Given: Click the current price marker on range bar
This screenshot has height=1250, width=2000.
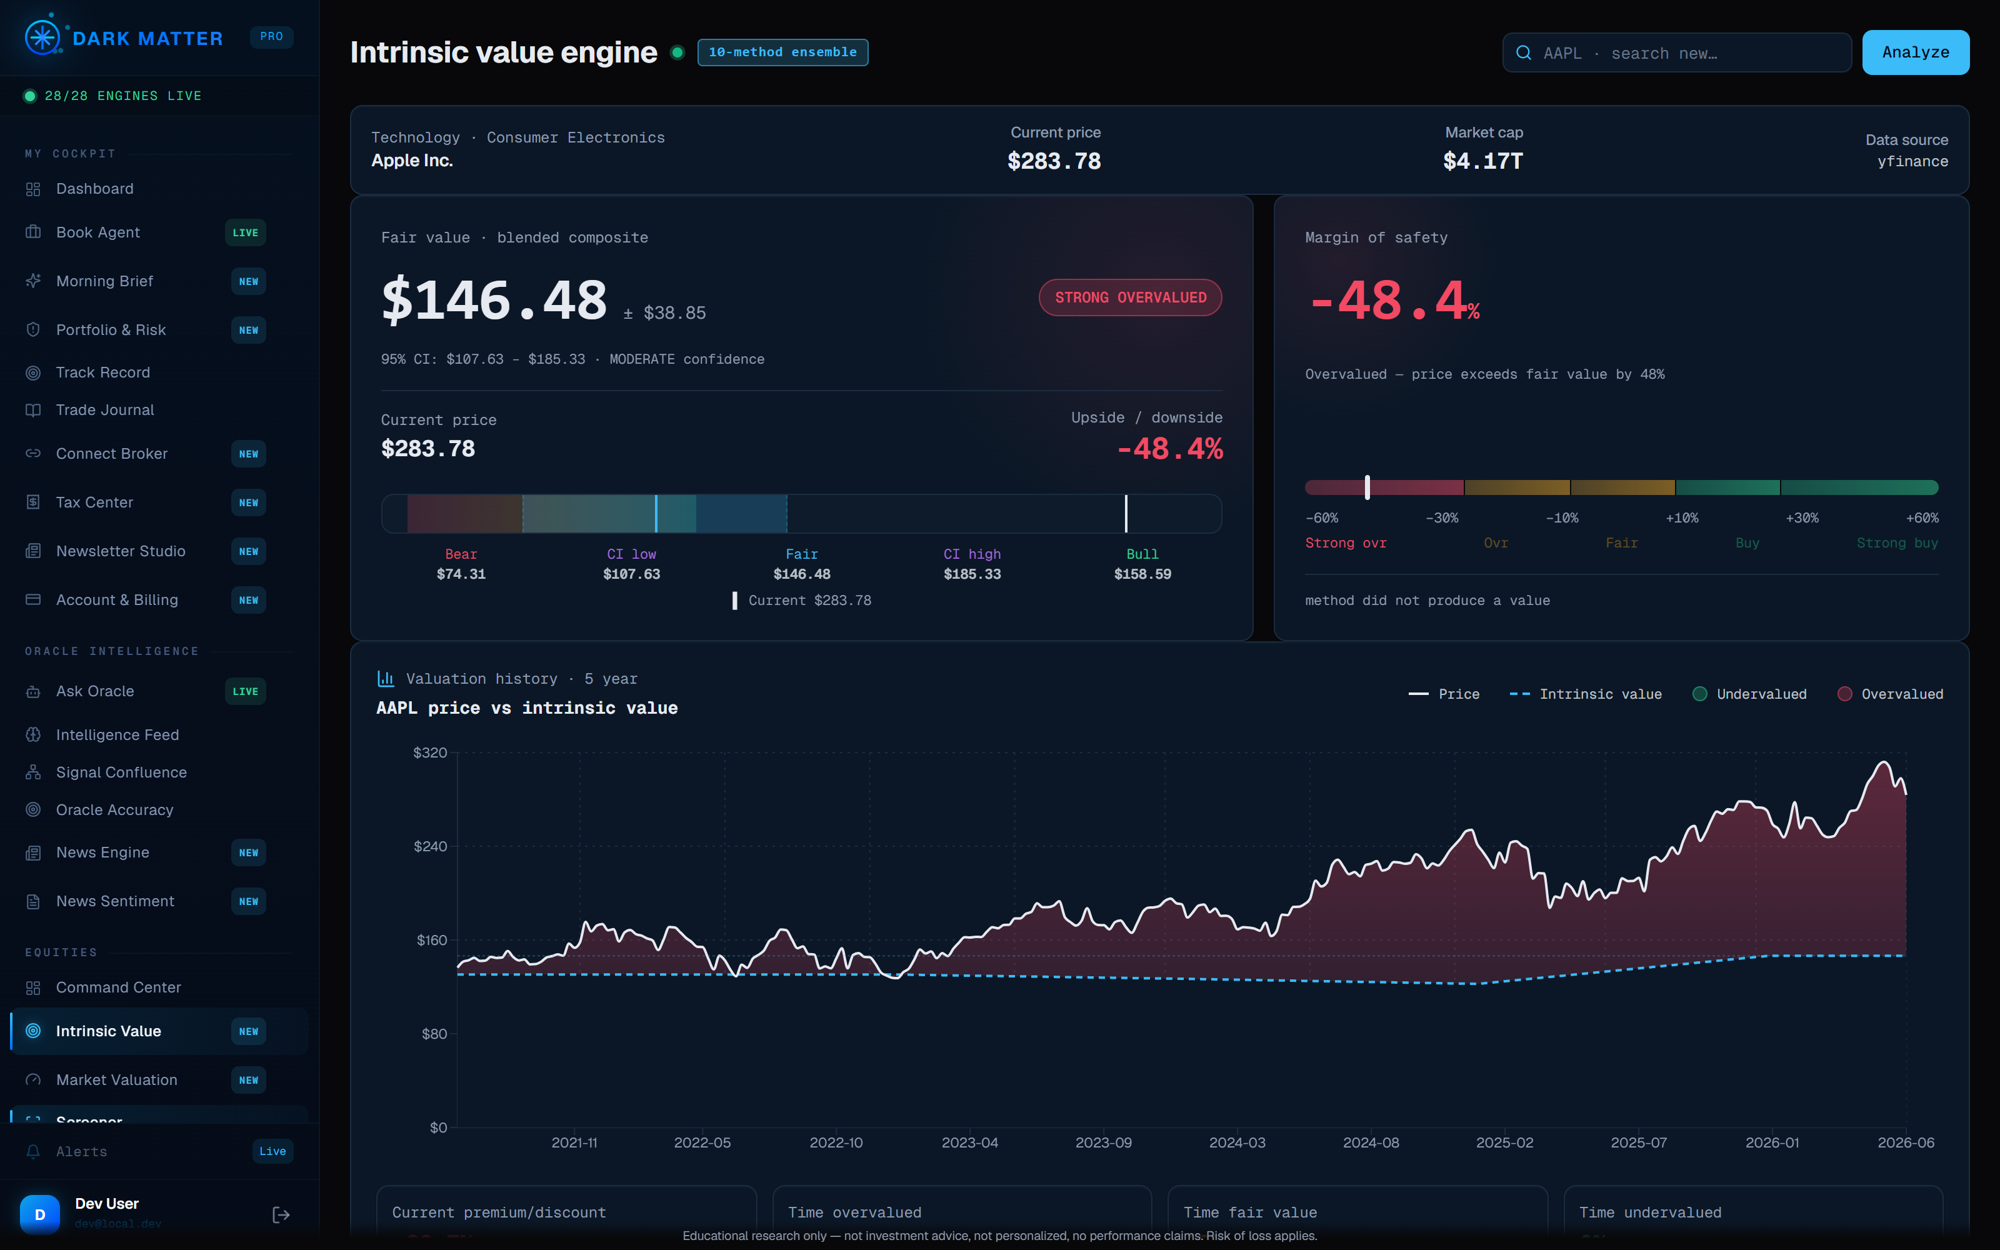Looking at the screenshot, I should pos(1126,513).
